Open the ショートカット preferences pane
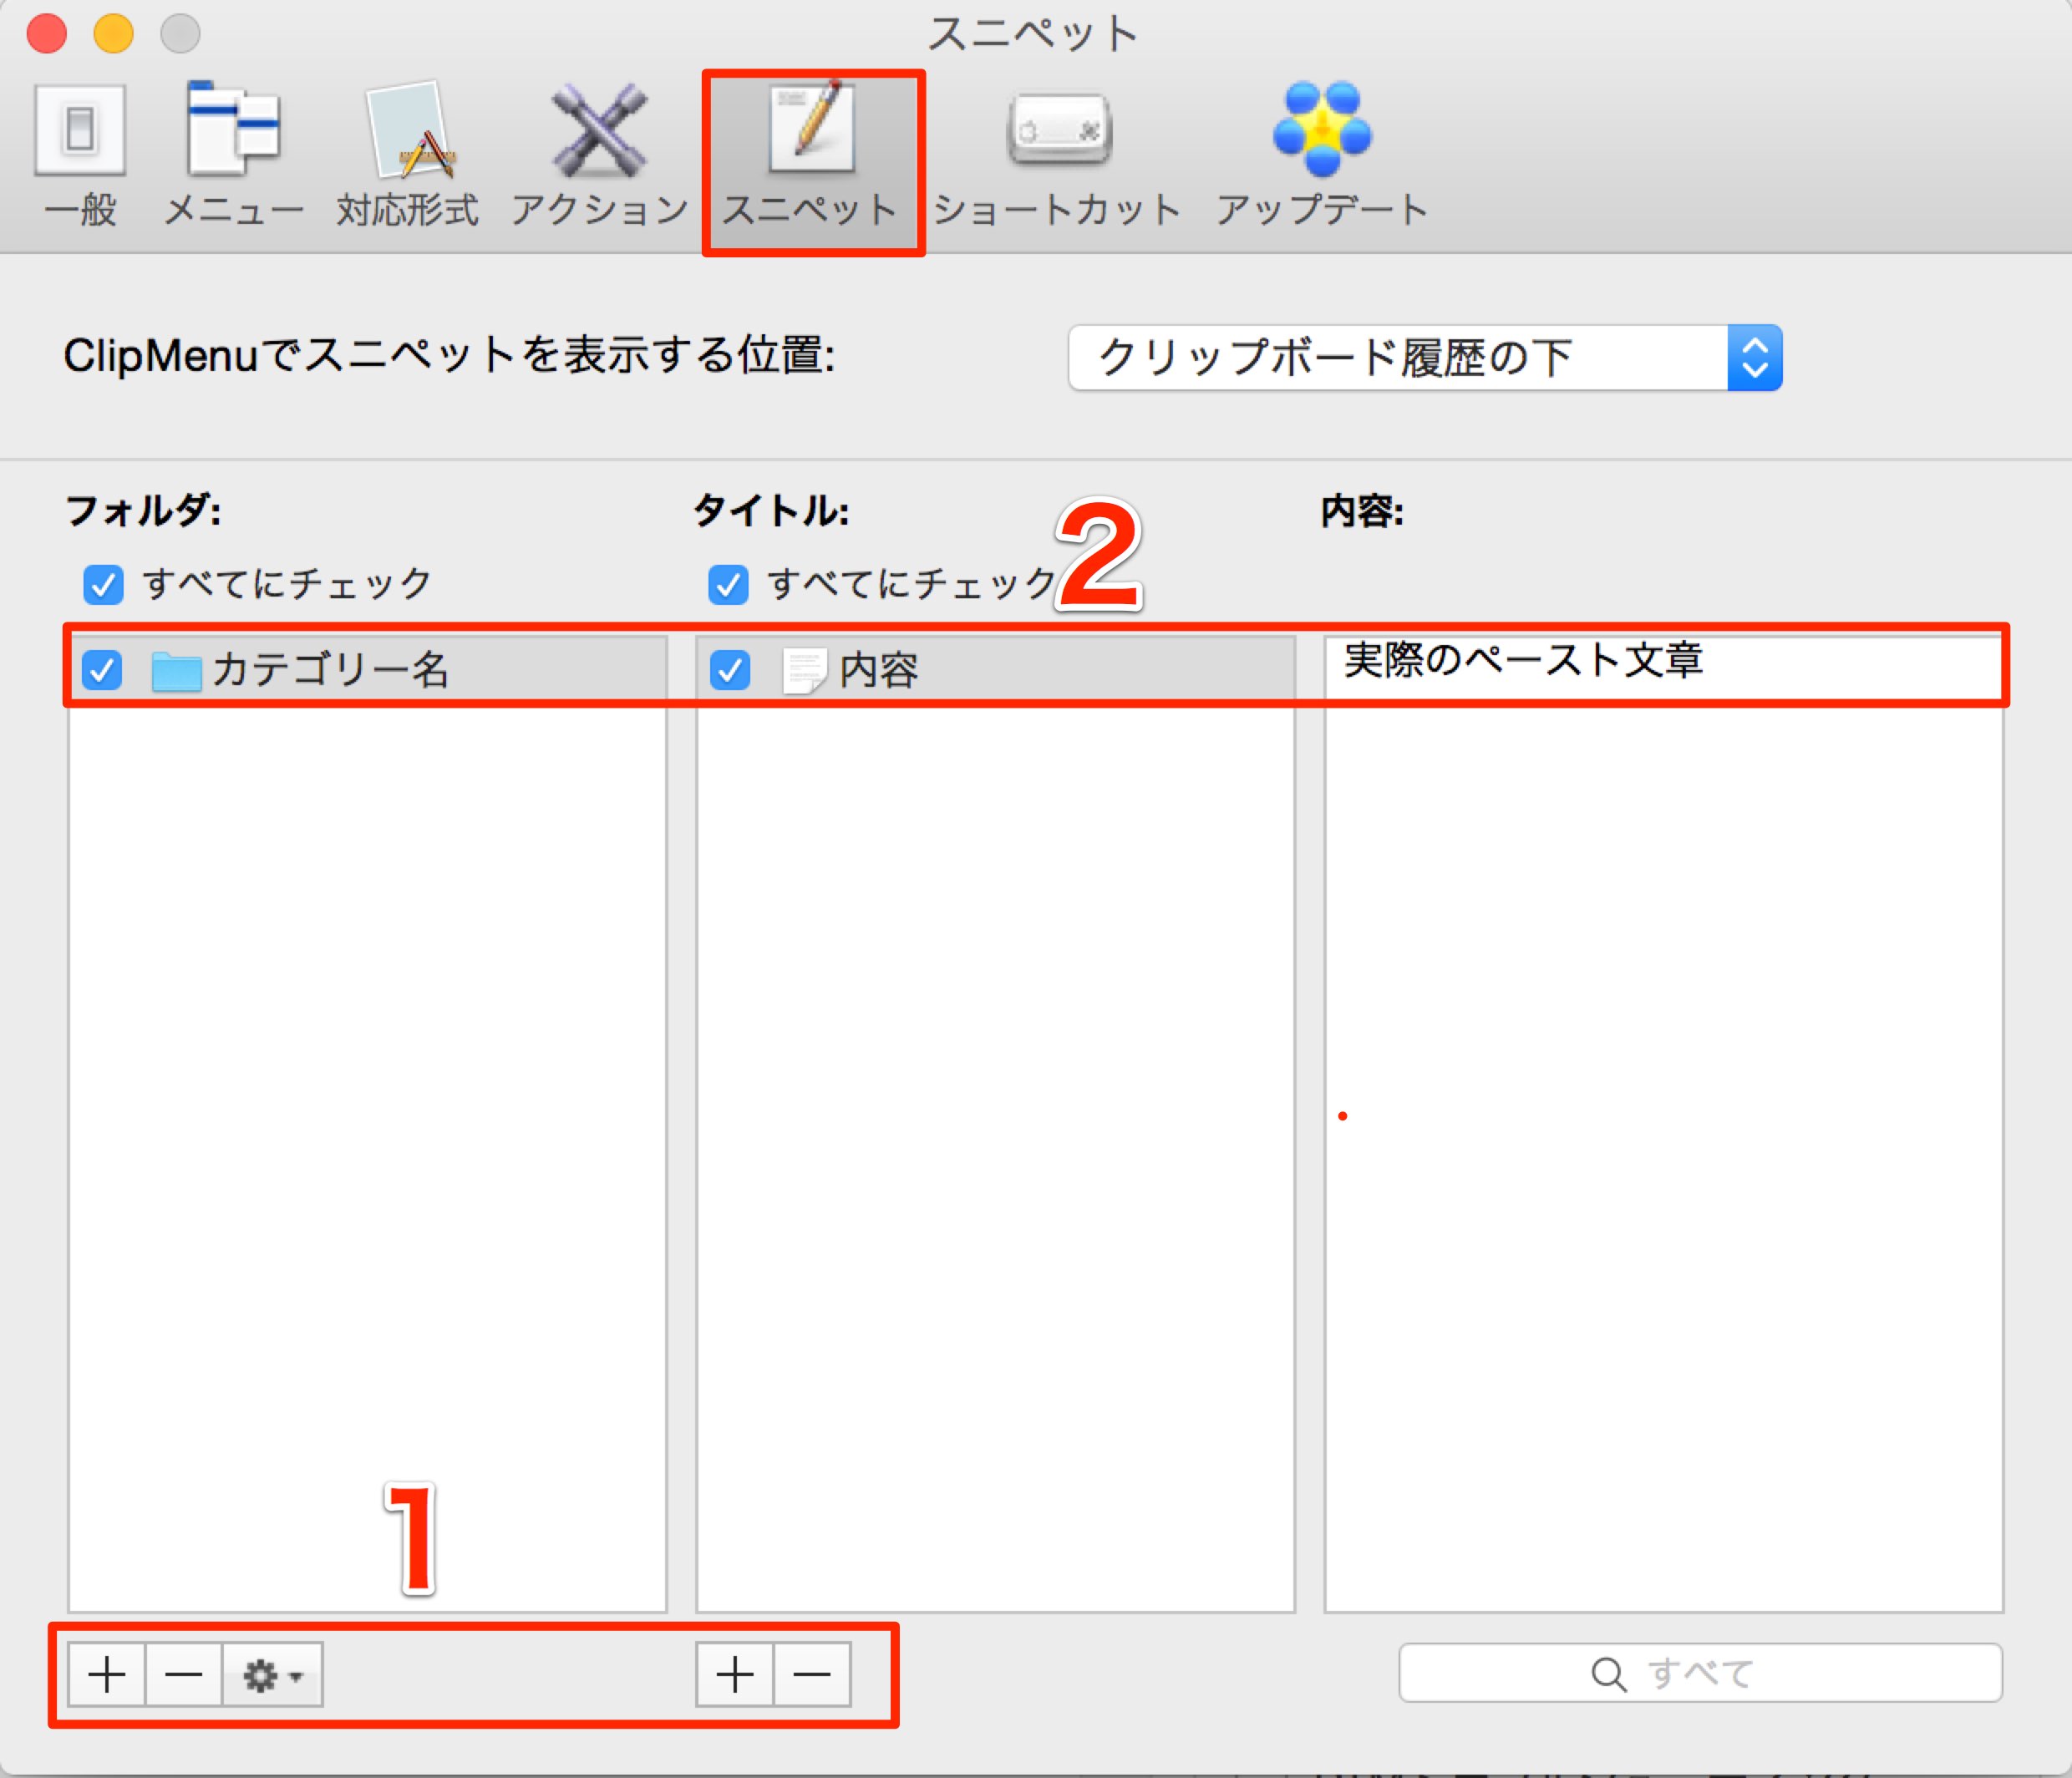 click(x=1058, y=155)
